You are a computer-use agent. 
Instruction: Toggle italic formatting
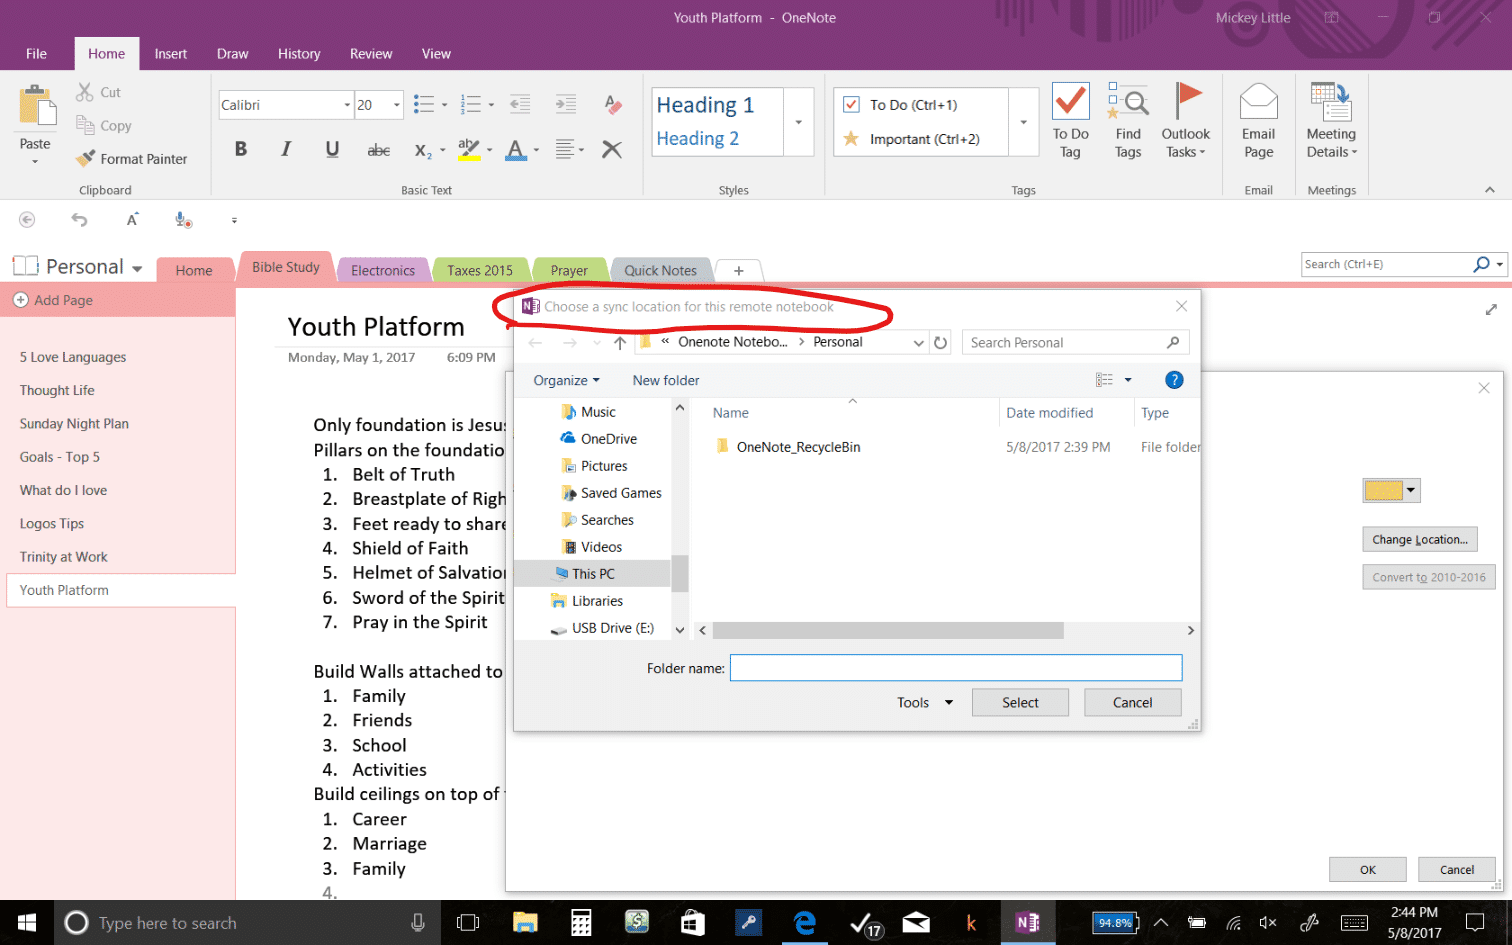pos(286,149)
